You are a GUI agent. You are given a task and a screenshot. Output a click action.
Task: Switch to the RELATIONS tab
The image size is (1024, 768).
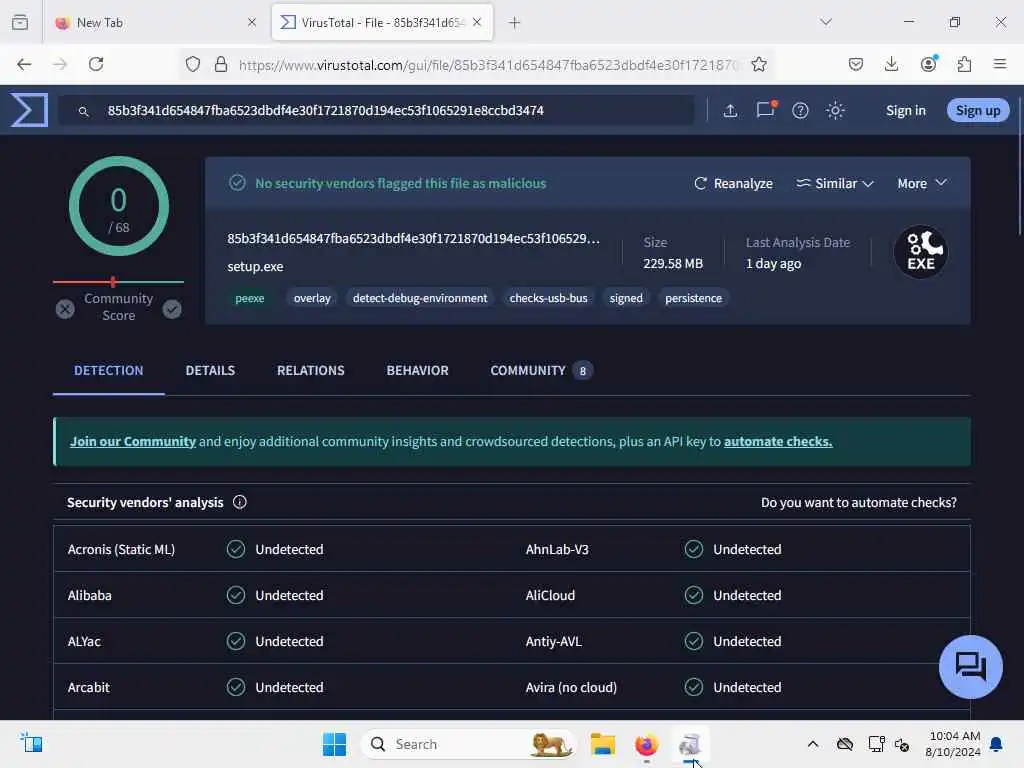[x=311, y=370]
